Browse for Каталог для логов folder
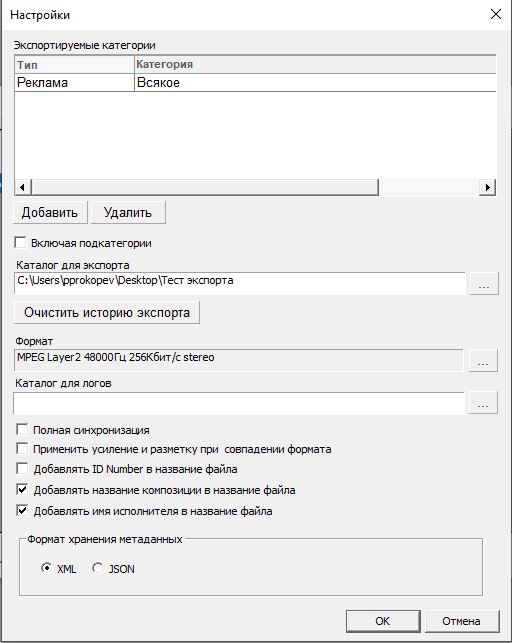512x643 pixels. coord(483,402)
